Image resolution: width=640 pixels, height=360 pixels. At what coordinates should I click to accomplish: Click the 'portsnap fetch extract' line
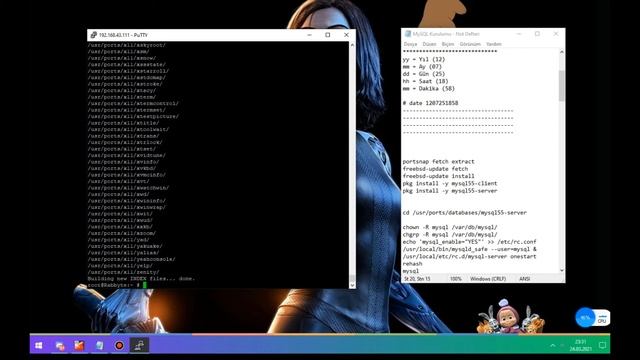pyautogui.click(x=438, y=162)
